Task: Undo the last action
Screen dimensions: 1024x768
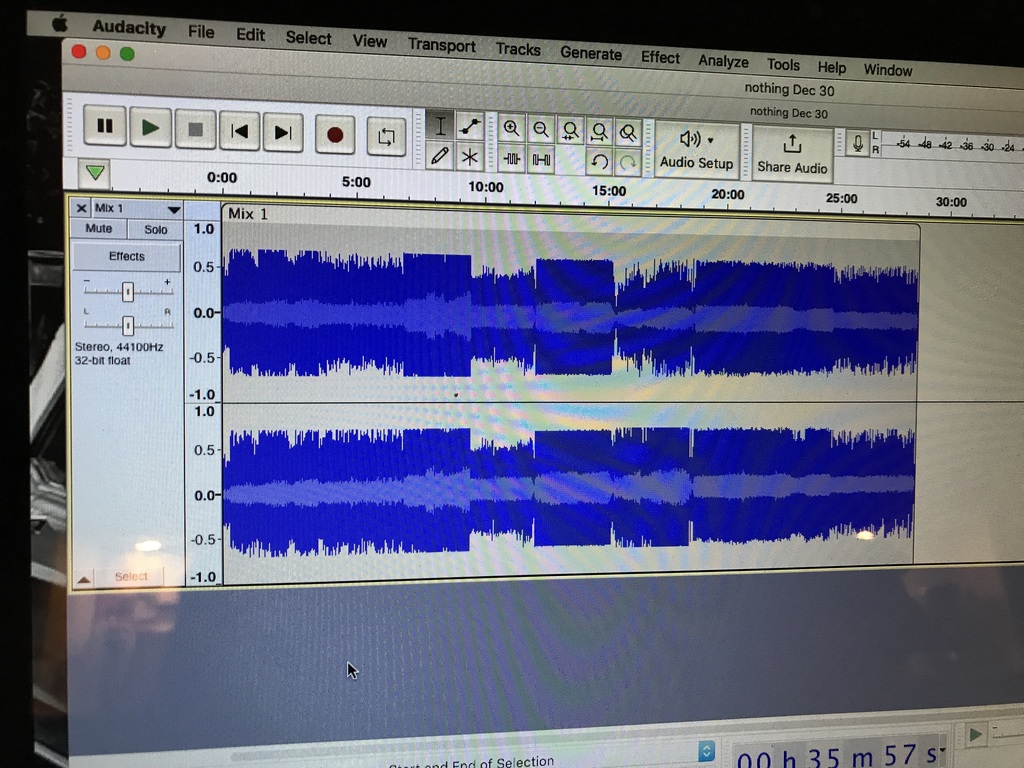Action: [599, 161]
